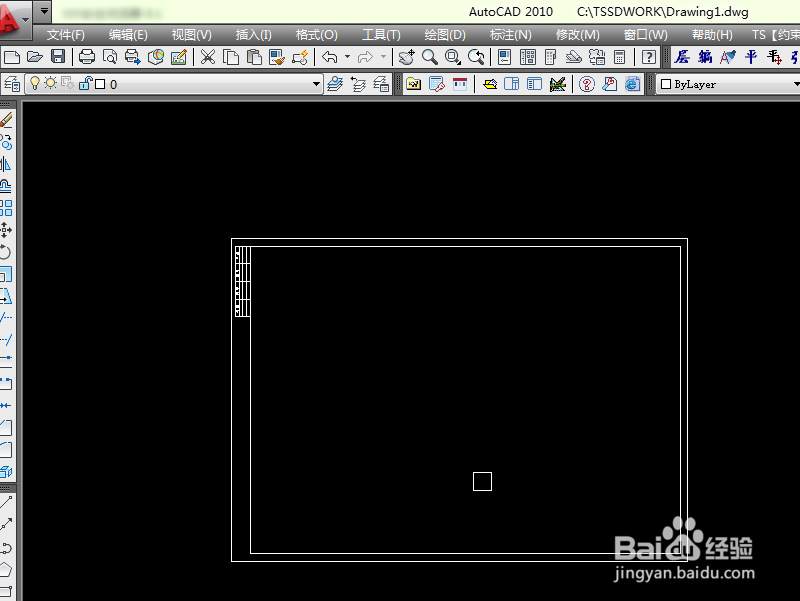Open the Tool Palettes window icon
800x601 pixels.
[x=551, y=57]
